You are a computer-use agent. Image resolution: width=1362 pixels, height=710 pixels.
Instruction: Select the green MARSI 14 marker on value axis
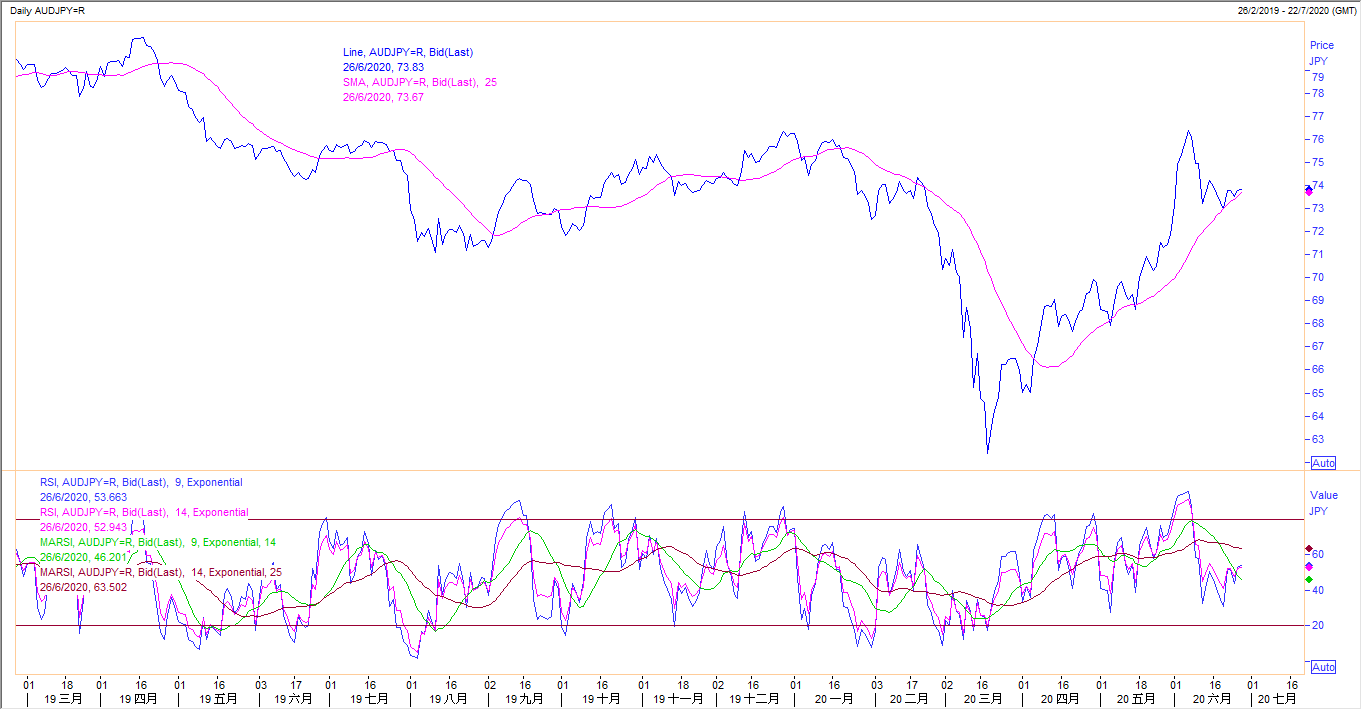[x=1309, y=580]
